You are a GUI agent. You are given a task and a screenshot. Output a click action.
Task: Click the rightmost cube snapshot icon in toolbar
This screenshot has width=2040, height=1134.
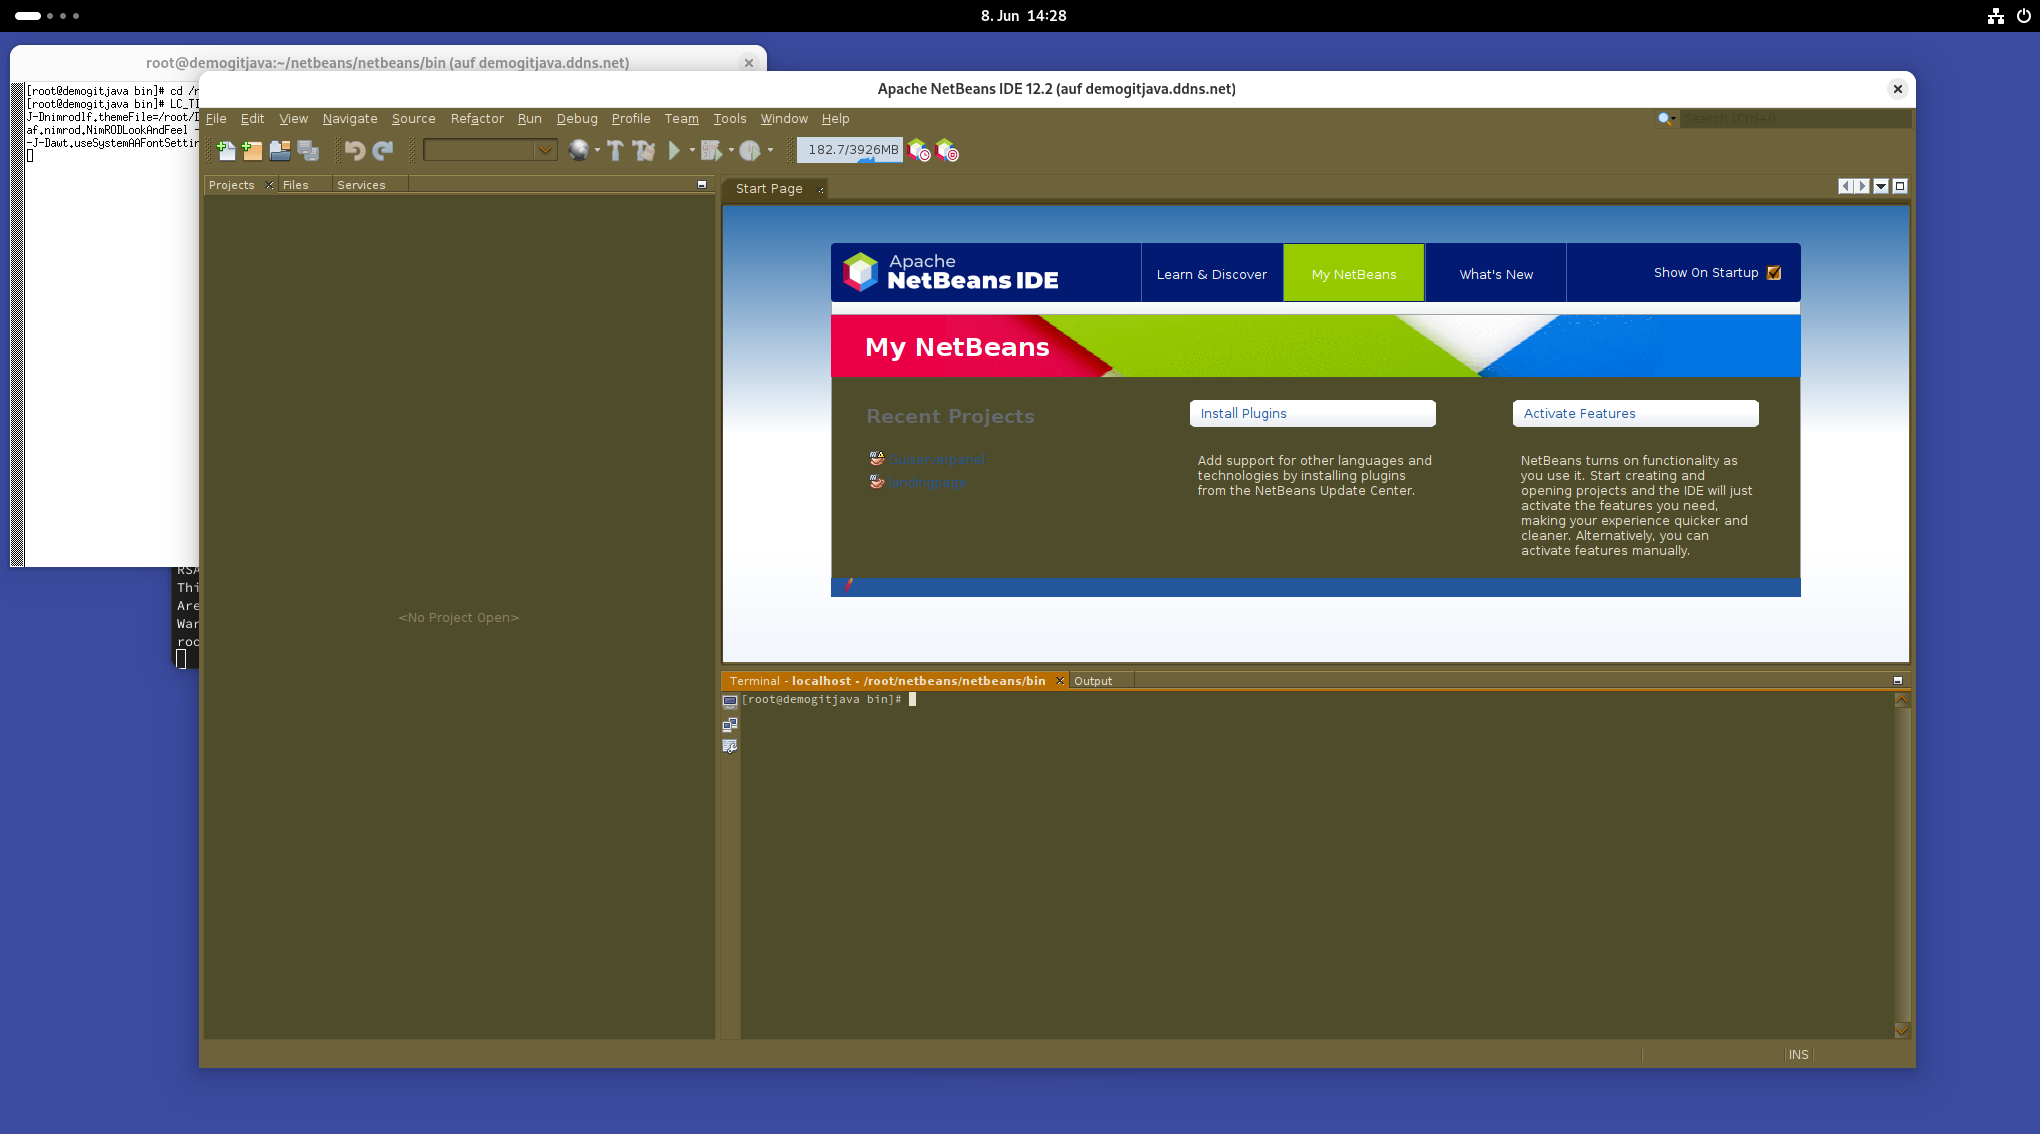click(947, 151)
